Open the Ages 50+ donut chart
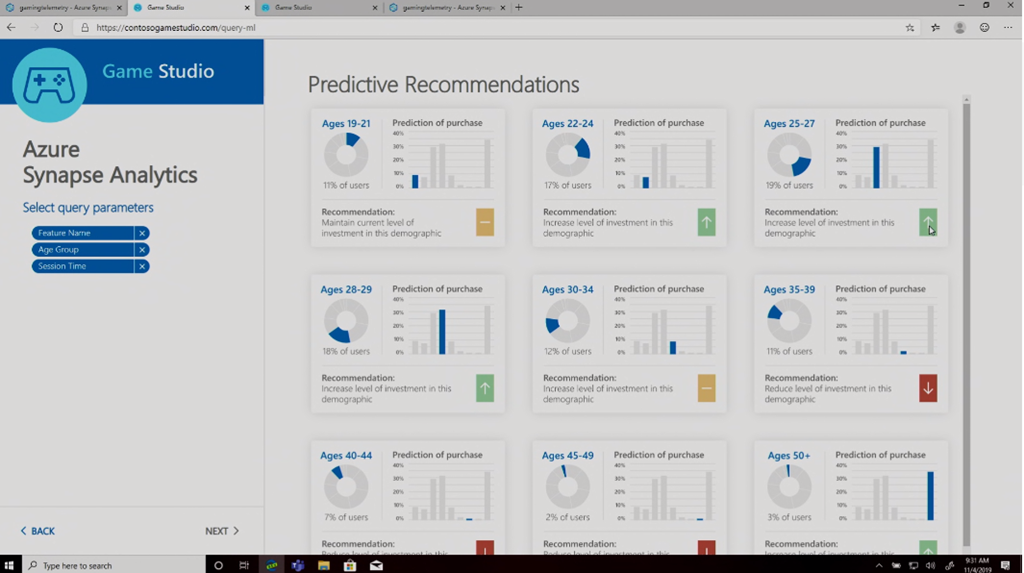Screen dimensions: 1024x573 point(789,487)
